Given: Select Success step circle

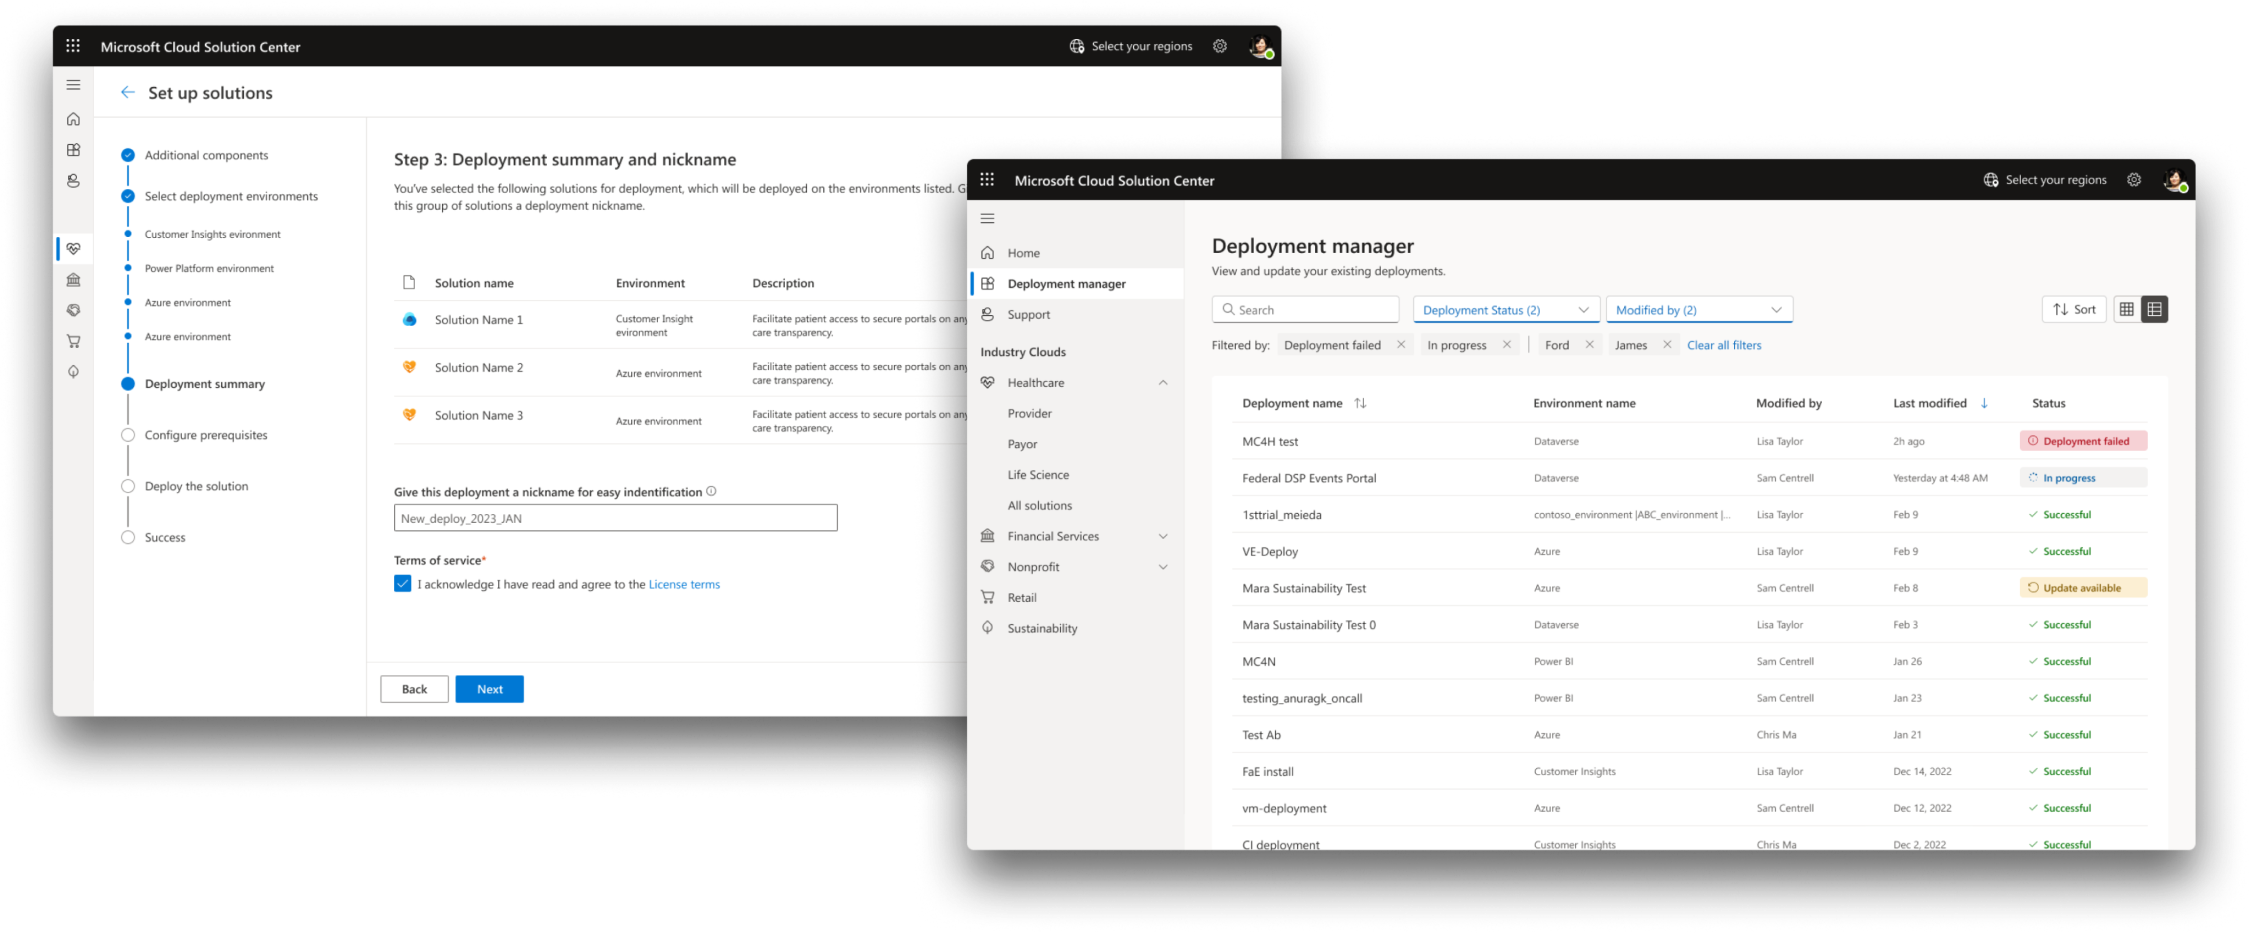Looking at the screenshot, I should (x=128, y=537).
